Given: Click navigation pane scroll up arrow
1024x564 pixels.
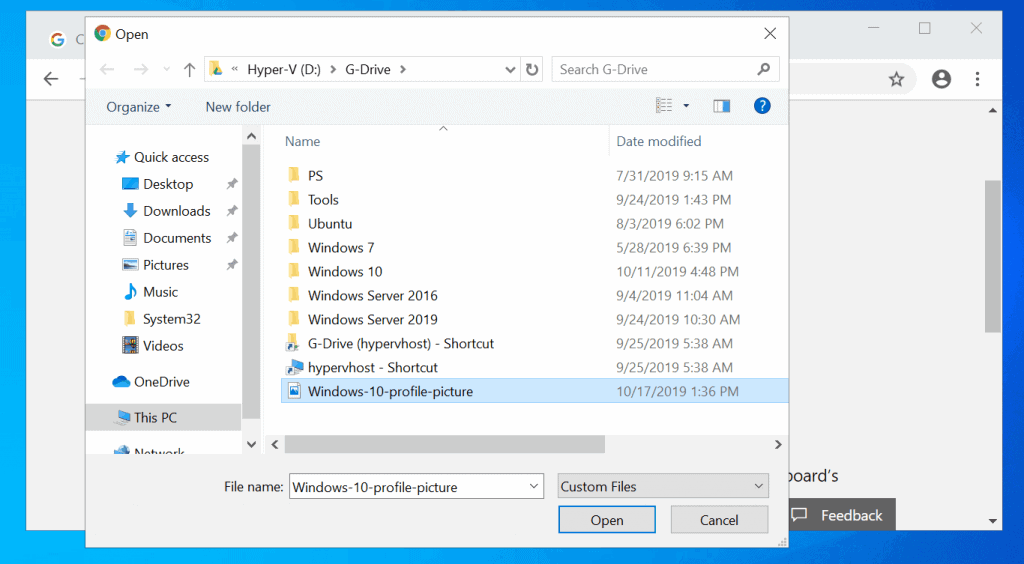Looking at the screenshot, I should (x=251, y=136).
